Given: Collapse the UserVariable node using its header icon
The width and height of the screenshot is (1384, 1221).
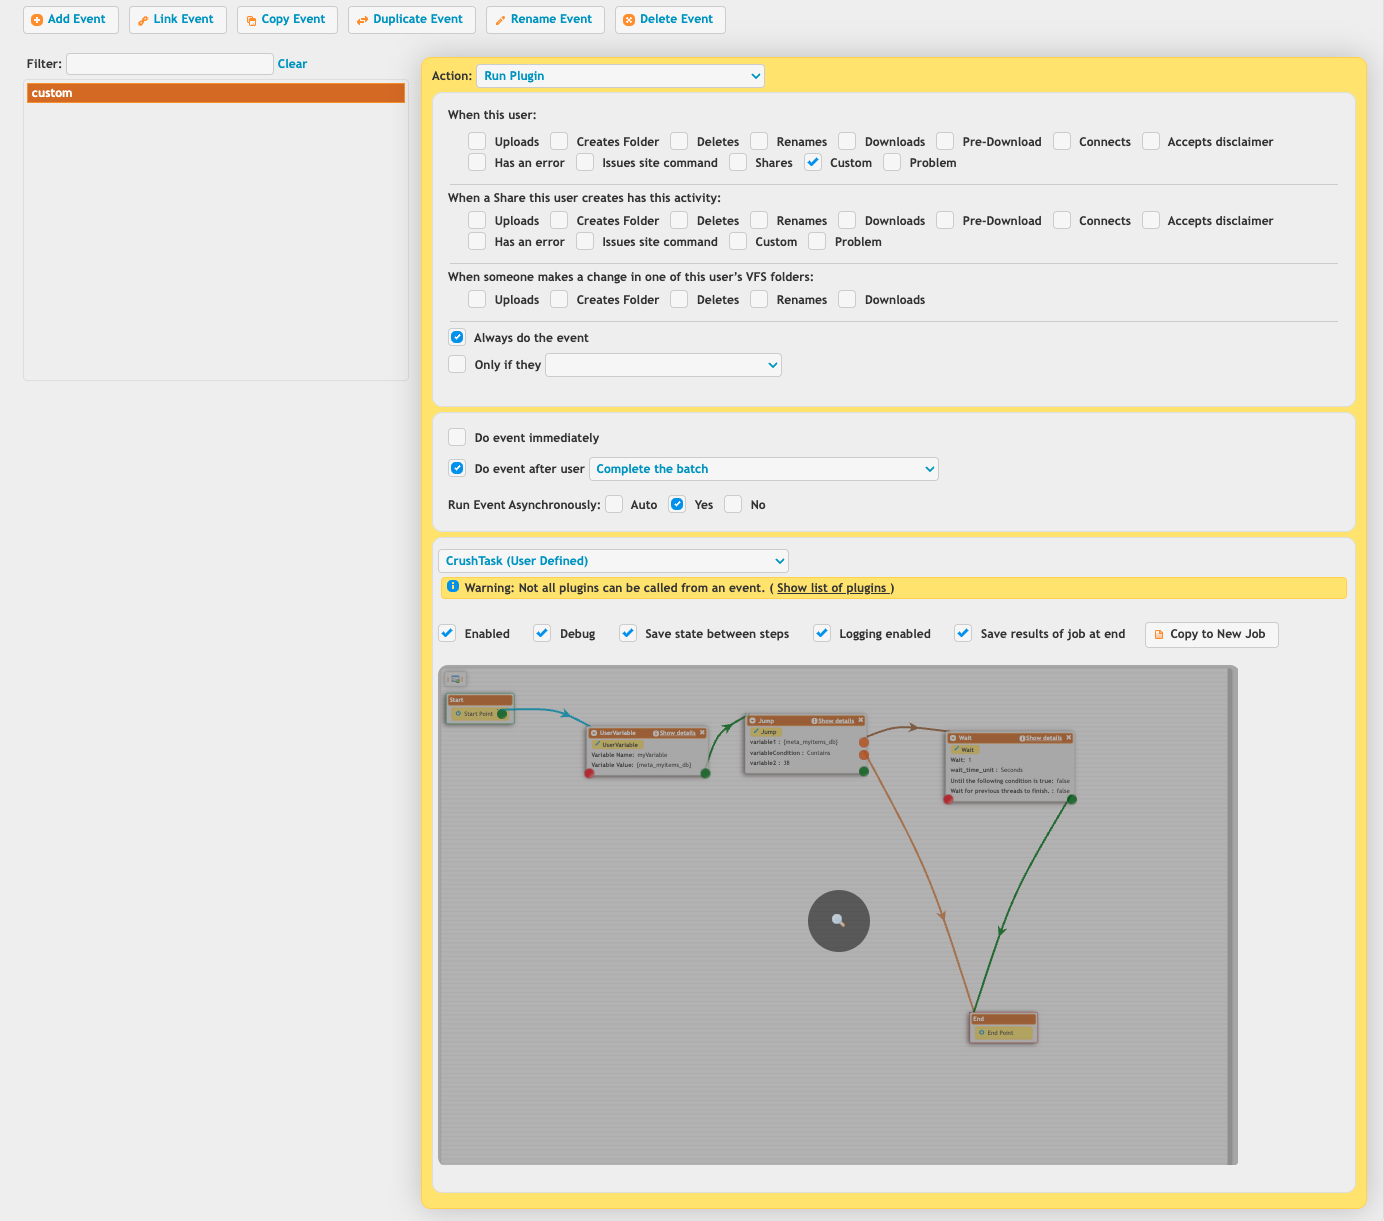Looking at the screenshot, I should coord(594,733).
